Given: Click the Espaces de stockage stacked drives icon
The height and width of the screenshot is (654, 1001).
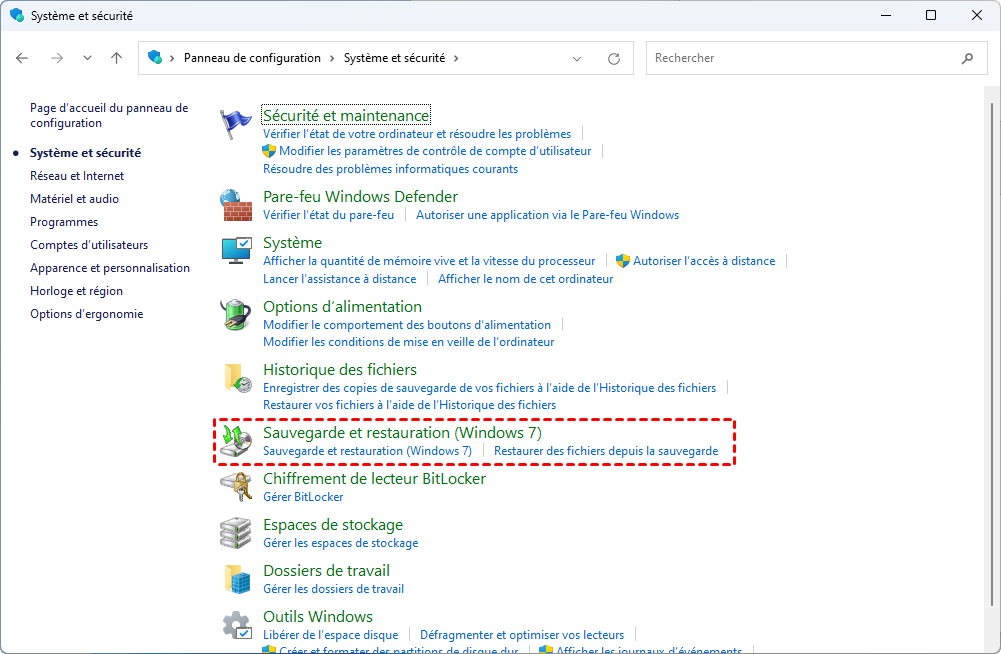Looking at the screenshot, I should [x=236, y=533].
